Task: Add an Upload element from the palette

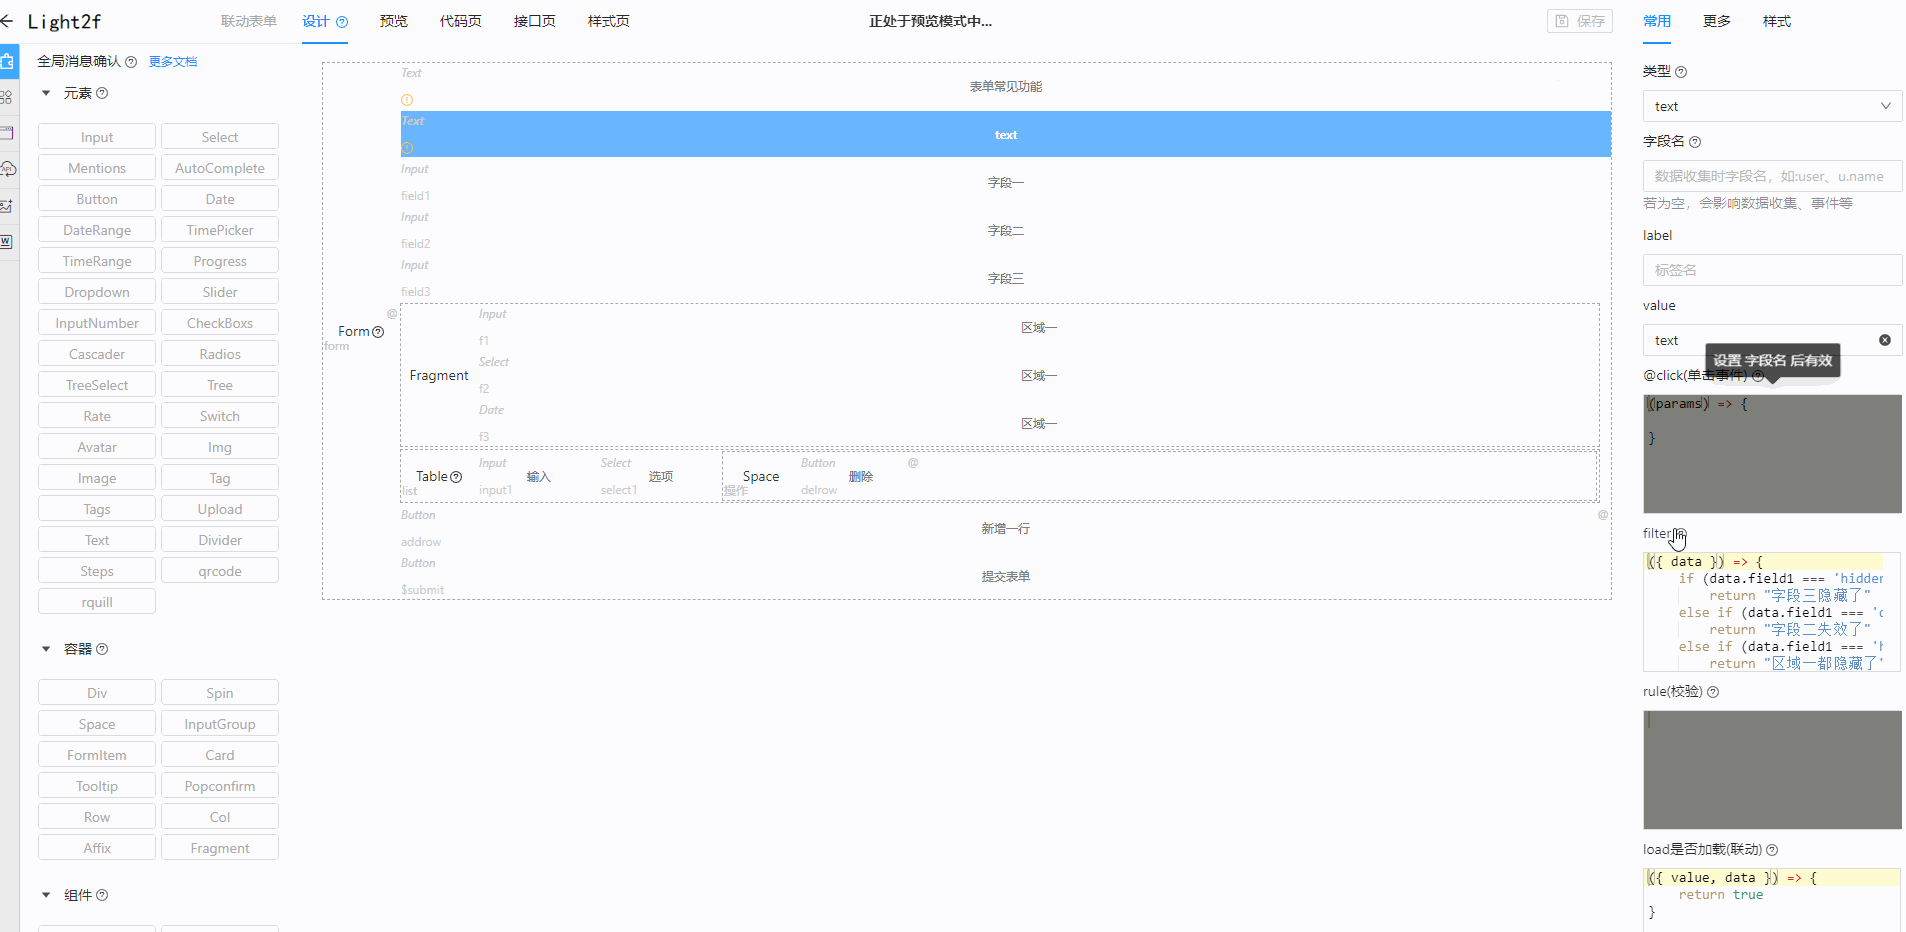Action: coord(220,509)
